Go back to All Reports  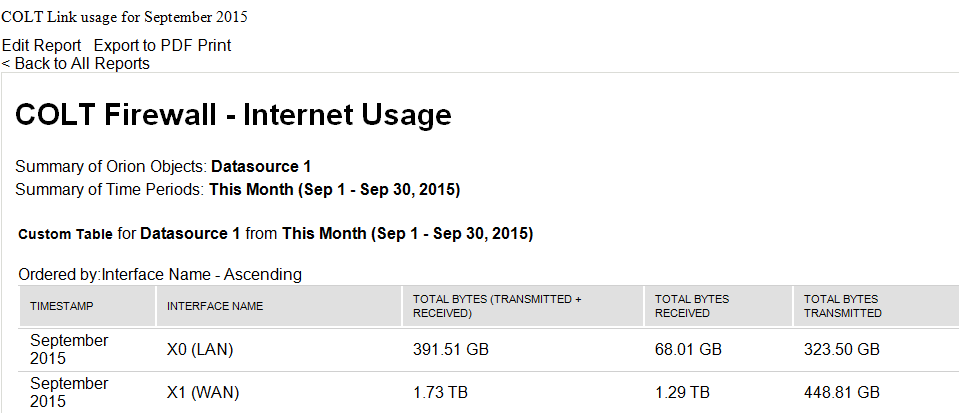pyautogui.click(x=76, y=64)
